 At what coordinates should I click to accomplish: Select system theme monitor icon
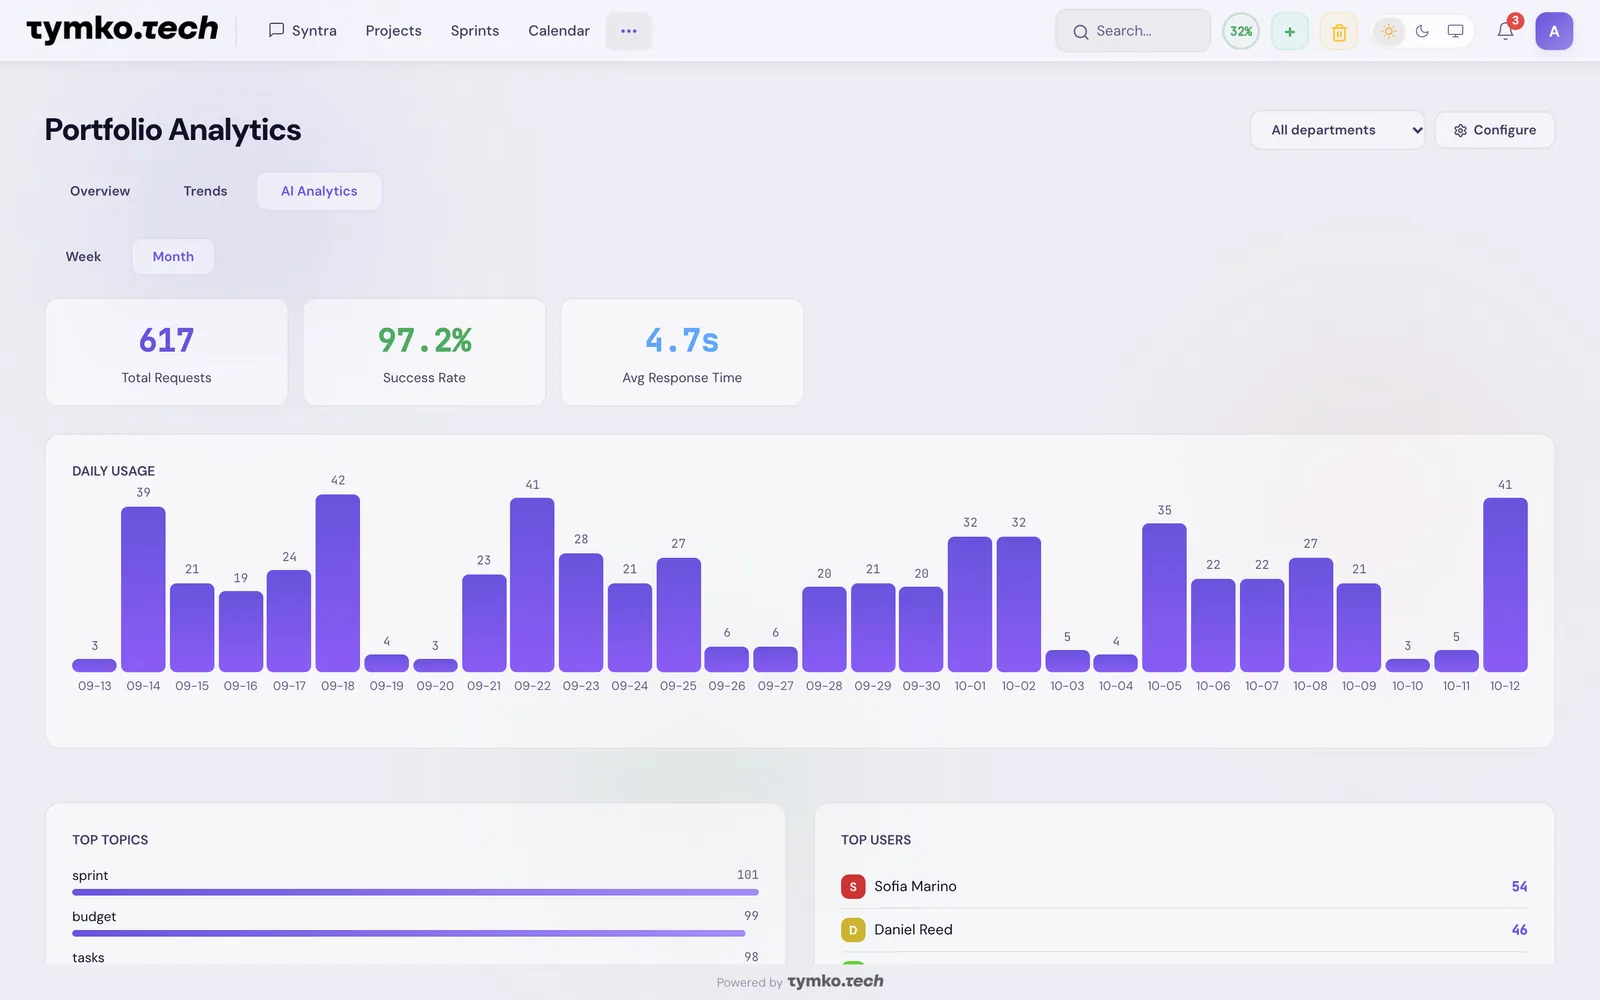[x=1455, y=31]
